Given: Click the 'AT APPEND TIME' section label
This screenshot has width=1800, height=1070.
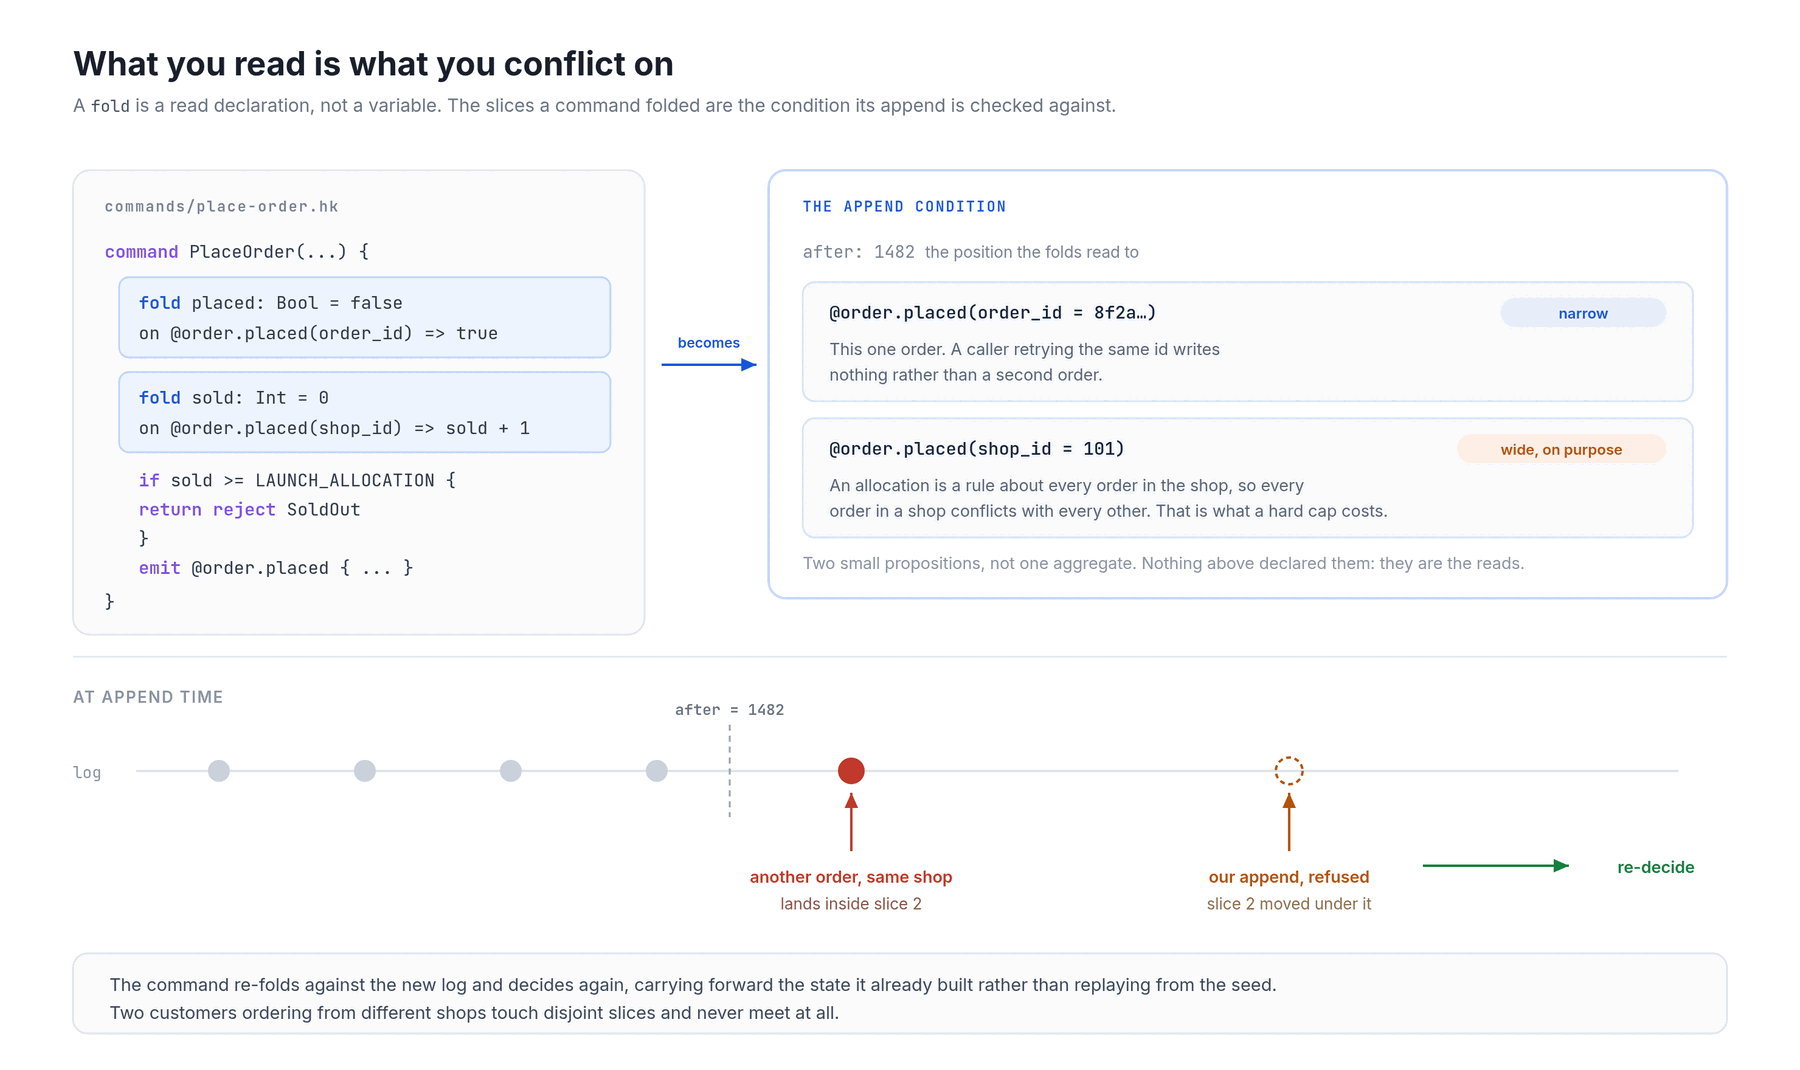Looking at the screenshot, I should pyautogui.click(x=148, y=697).
